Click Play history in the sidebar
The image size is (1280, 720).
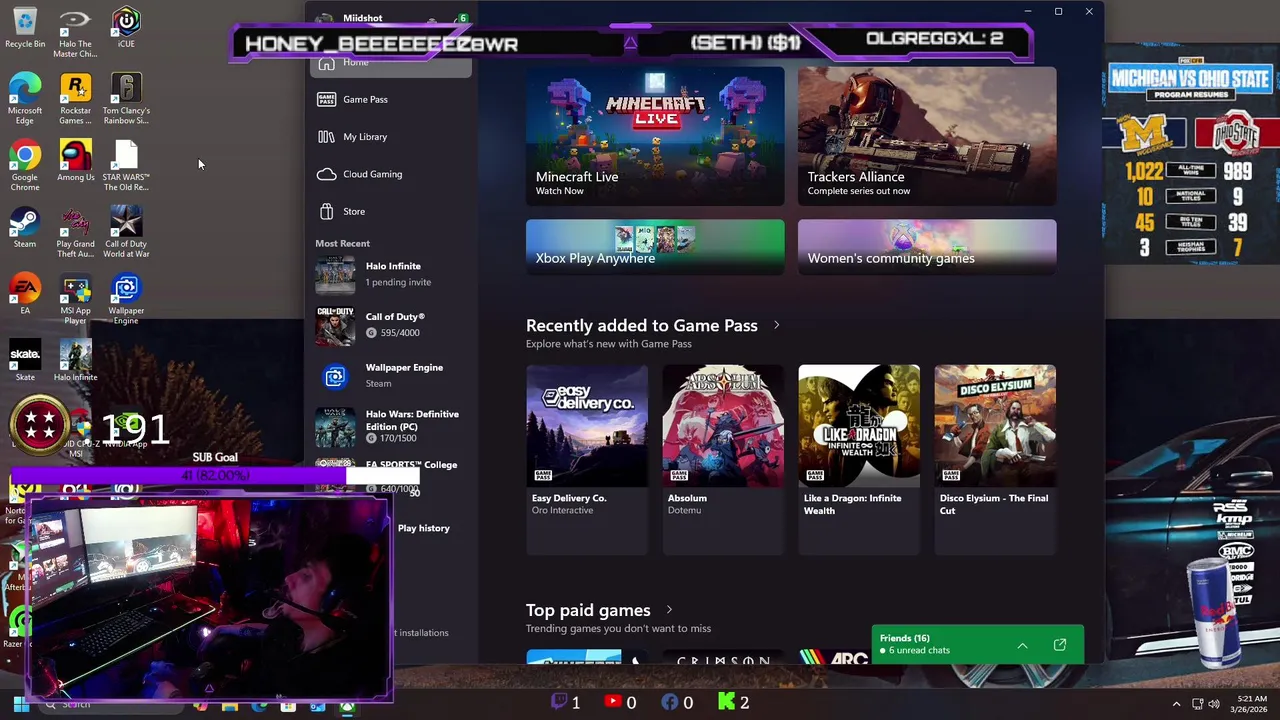[423, 528]
